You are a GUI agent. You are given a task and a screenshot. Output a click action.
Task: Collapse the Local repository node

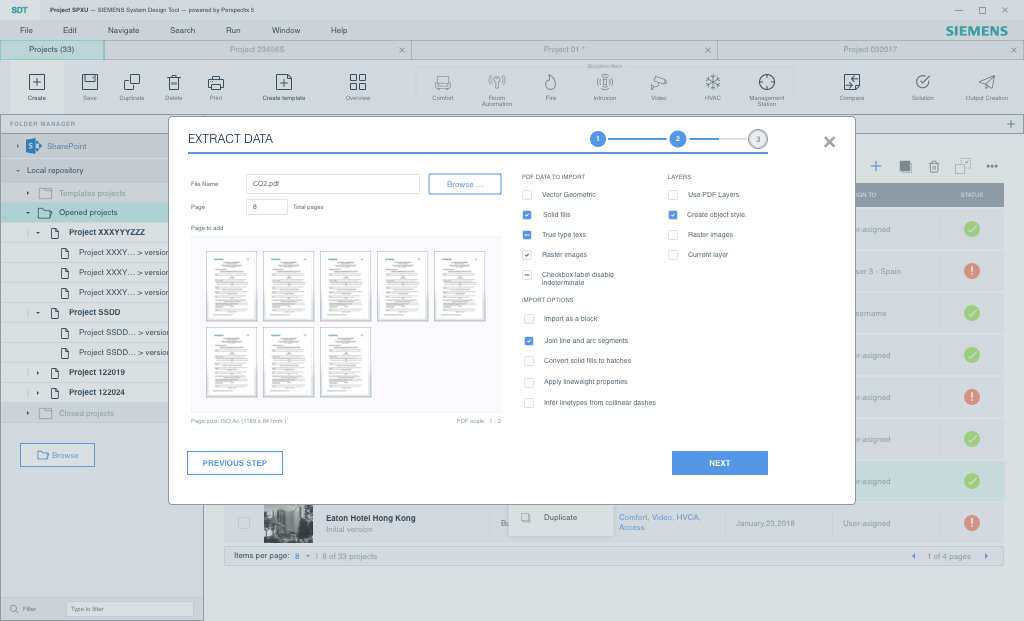tap(18, 170)
